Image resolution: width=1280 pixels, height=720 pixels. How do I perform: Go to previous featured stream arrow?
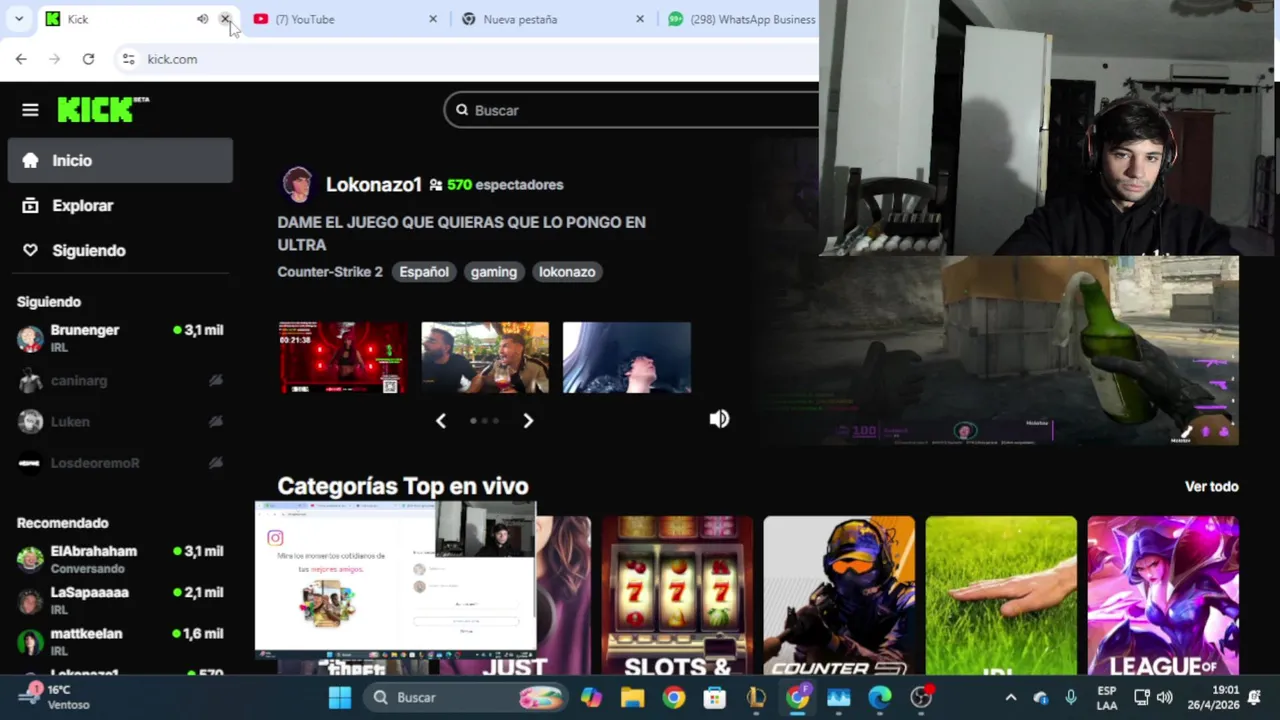tap(441, 421)
